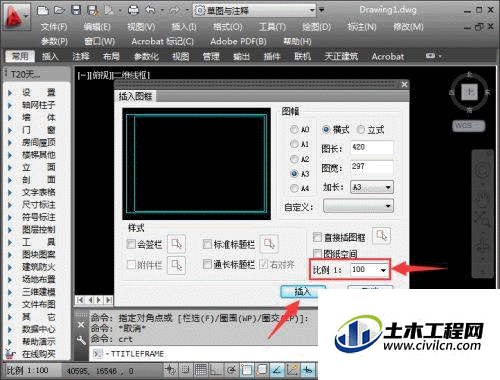500x380 pixels.
Task: Select the A4 paper size radio
Action: point(294,188)
